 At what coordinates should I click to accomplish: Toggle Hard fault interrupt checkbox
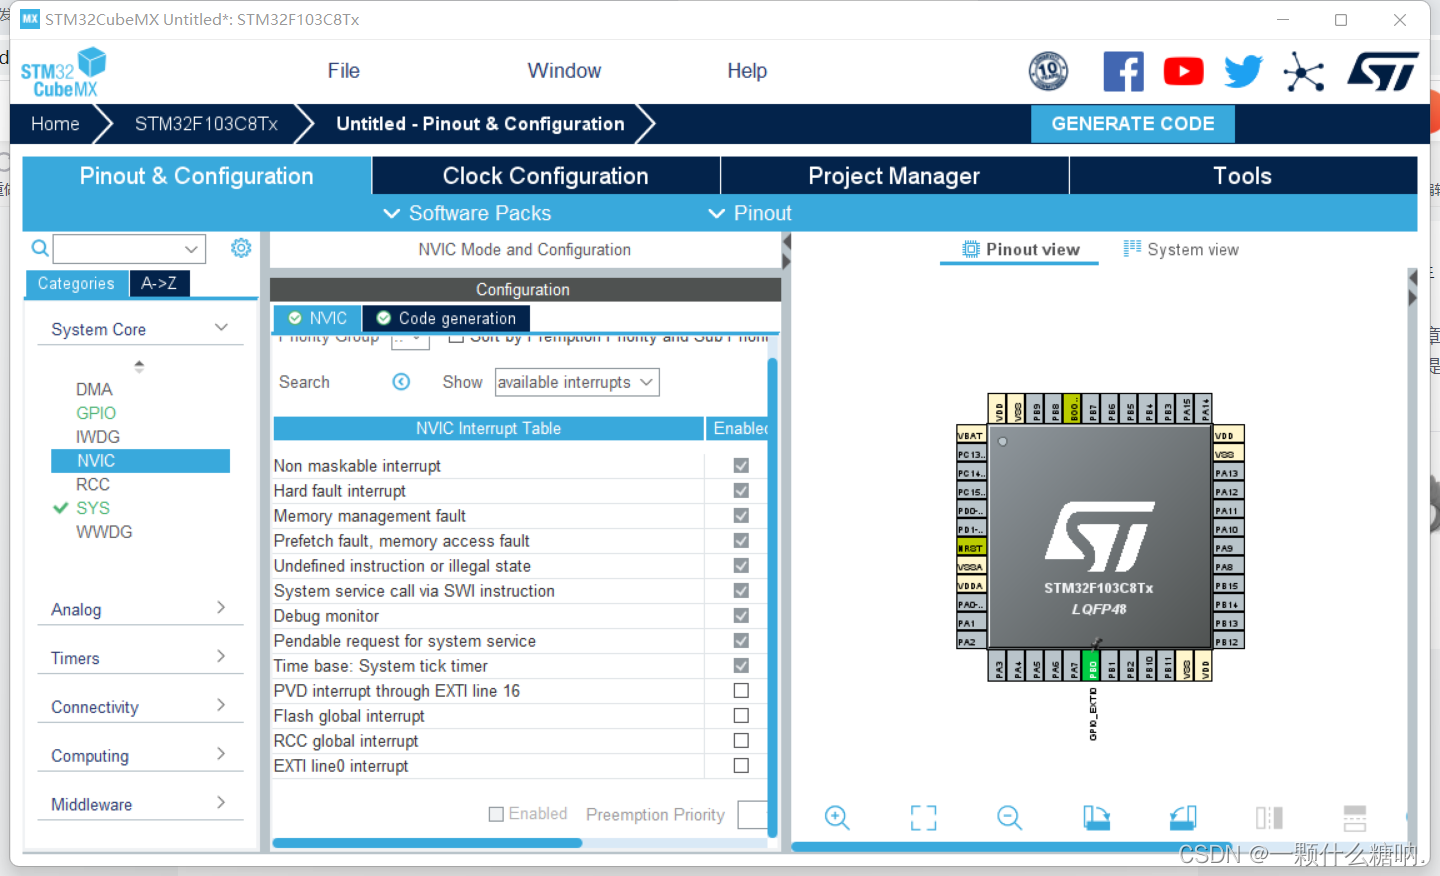(741, 490)
